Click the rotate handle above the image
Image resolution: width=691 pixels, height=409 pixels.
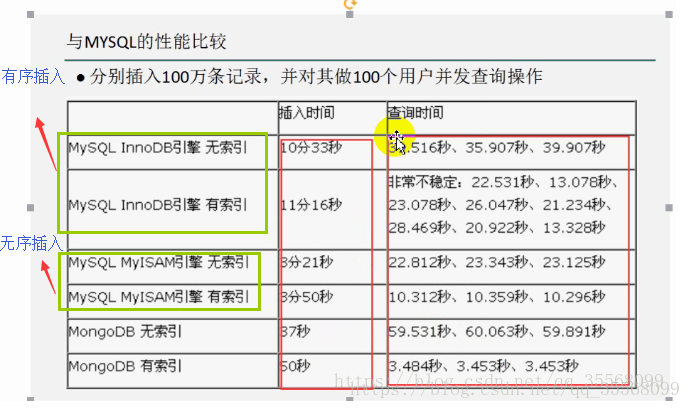pos(350,4)
